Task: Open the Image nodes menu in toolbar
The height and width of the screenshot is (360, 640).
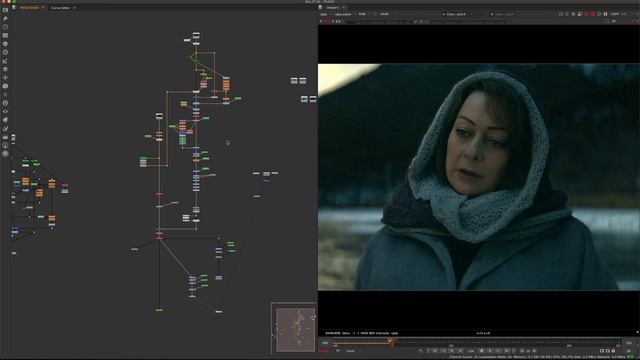Action: 5,10
